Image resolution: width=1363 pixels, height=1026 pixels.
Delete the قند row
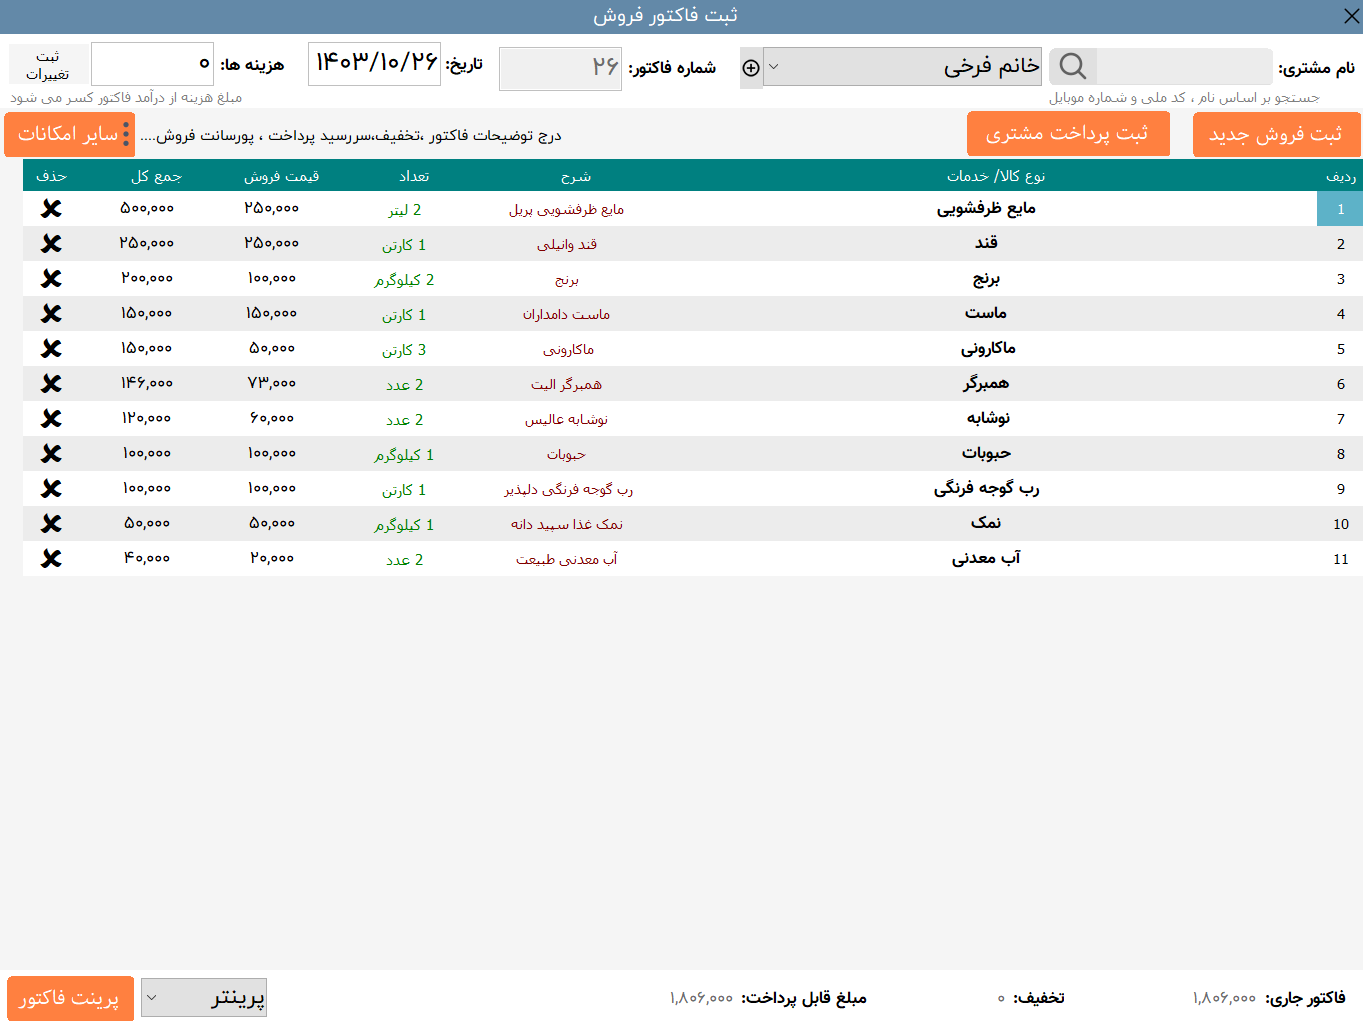pos(51,244)
